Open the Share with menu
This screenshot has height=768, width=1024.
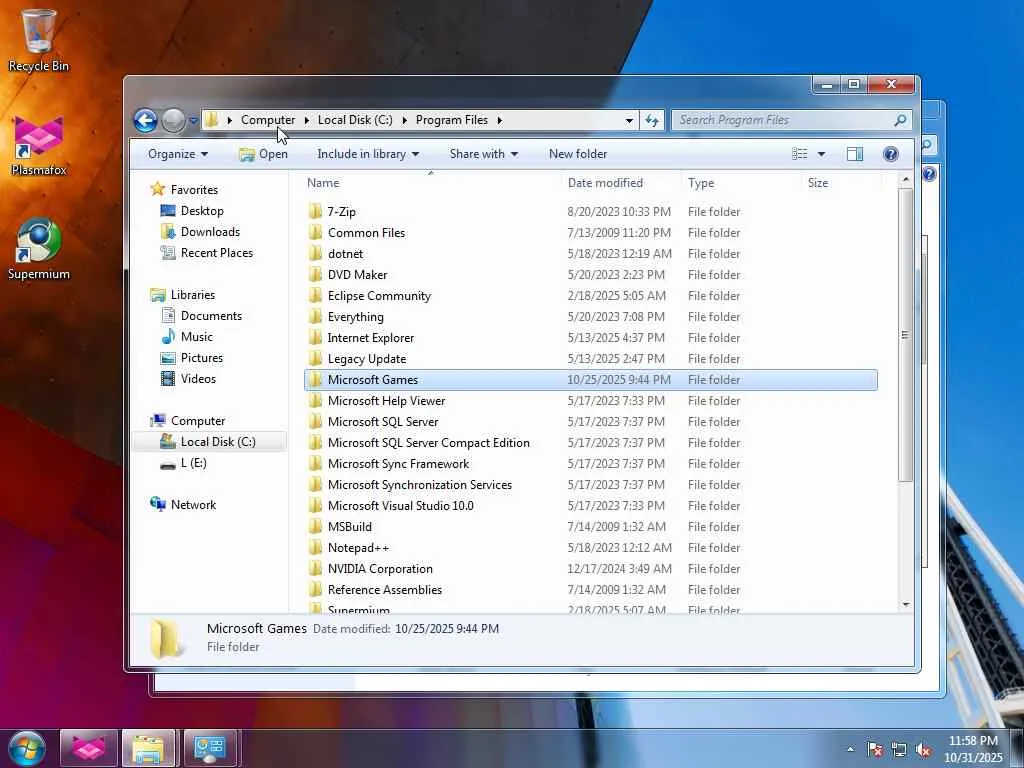[483, 154]
